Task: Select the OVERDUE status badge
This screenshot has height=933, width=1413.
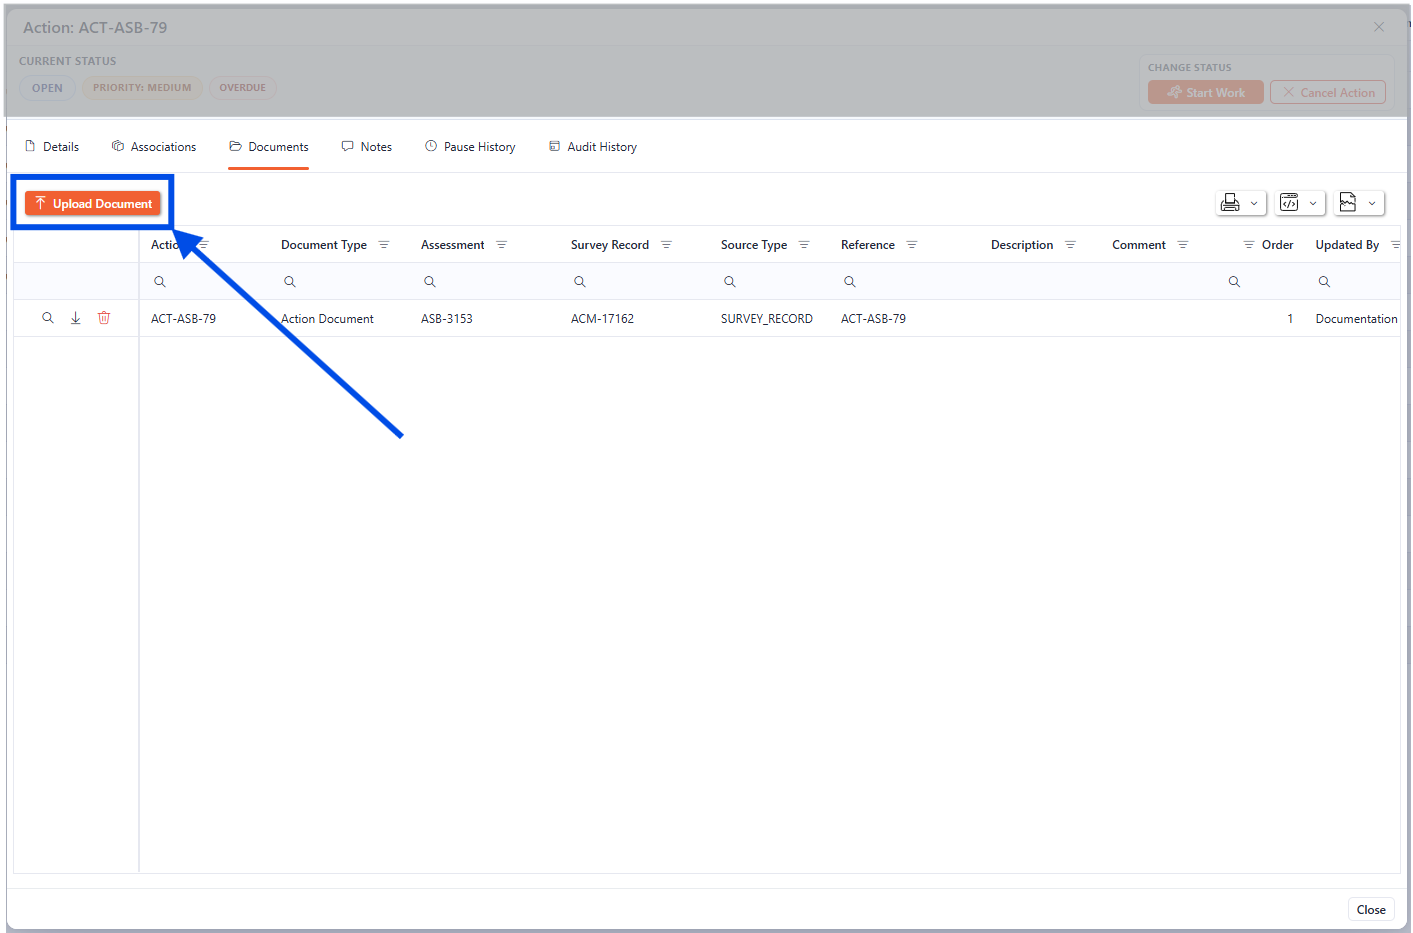Action: 242,87
